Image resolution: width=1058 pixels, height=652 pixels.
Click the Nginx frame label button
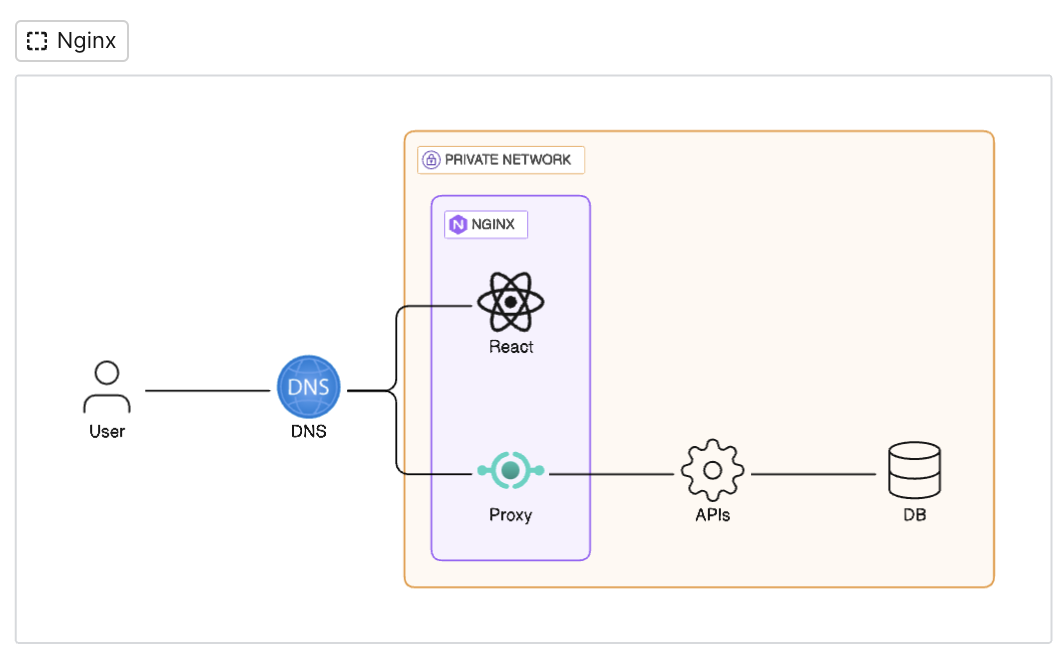pos(72,41)
